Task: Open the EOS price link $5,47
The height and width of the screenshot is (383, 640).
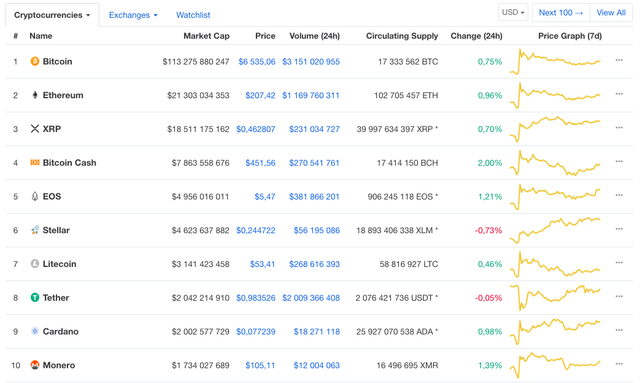Action: (265, 197)
